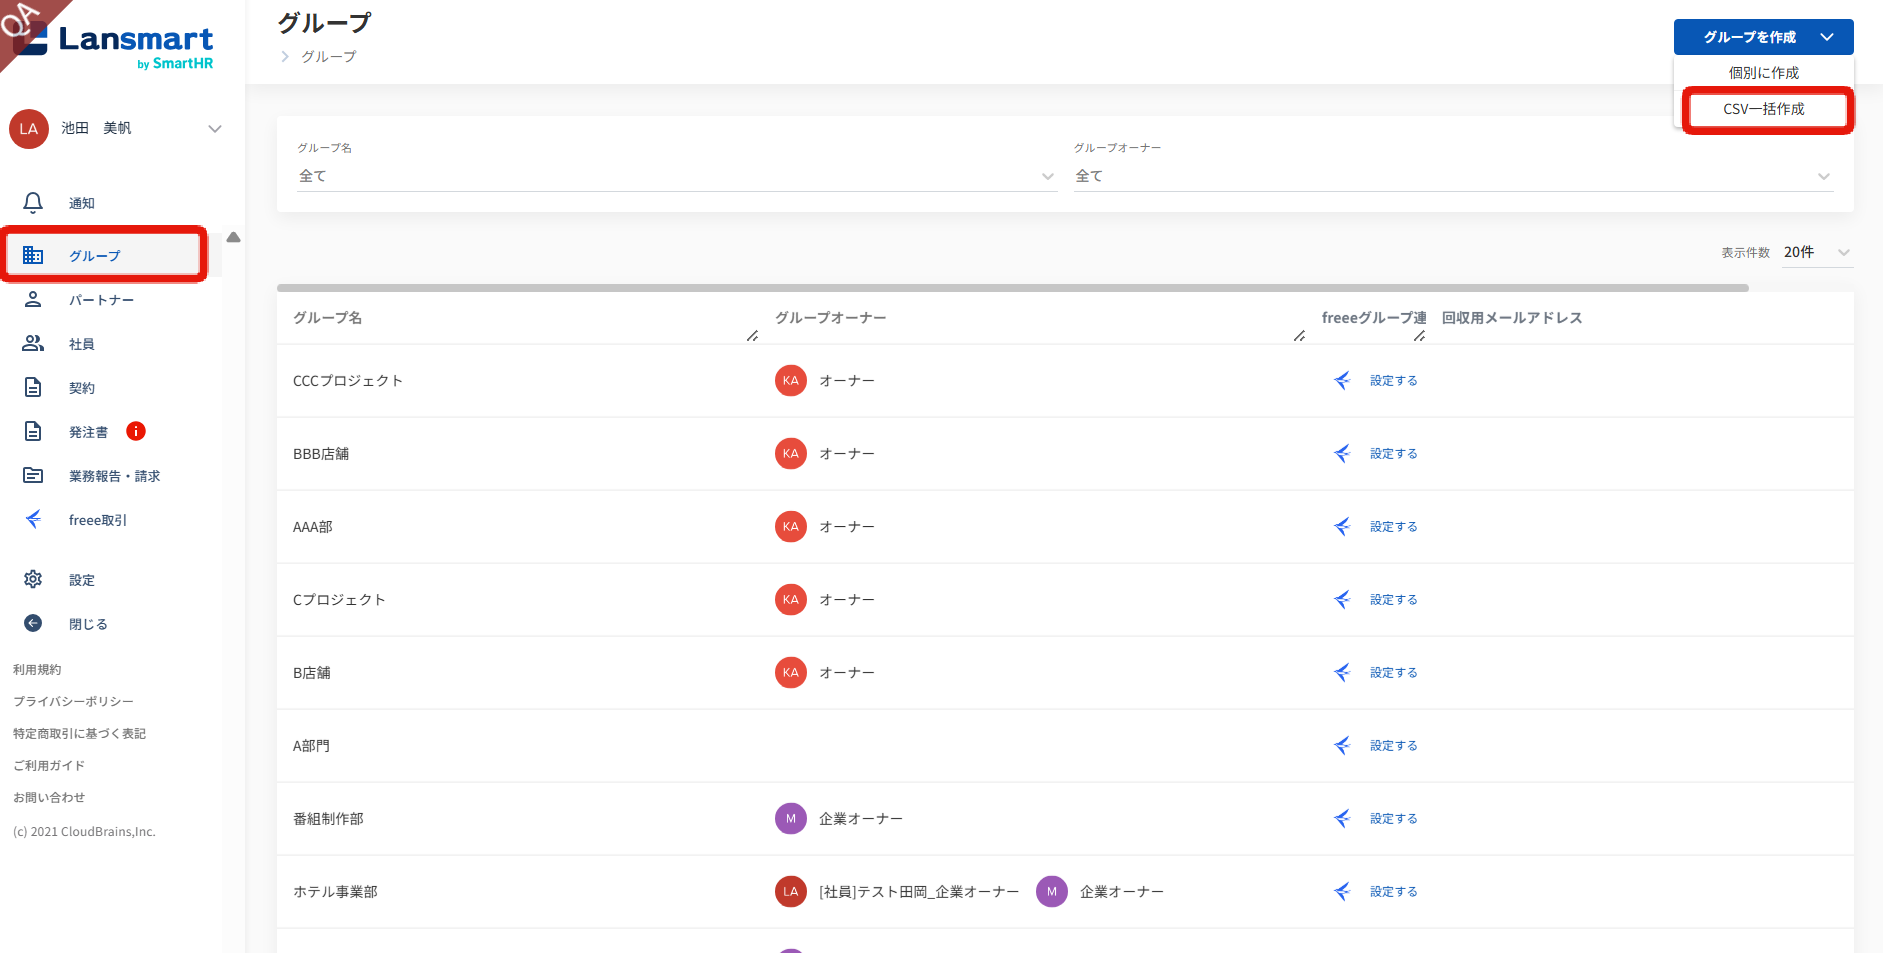The height and width of the screenshot is (953, 1883).
Task: Click the notification bell icon
Action: click(33, 203)
